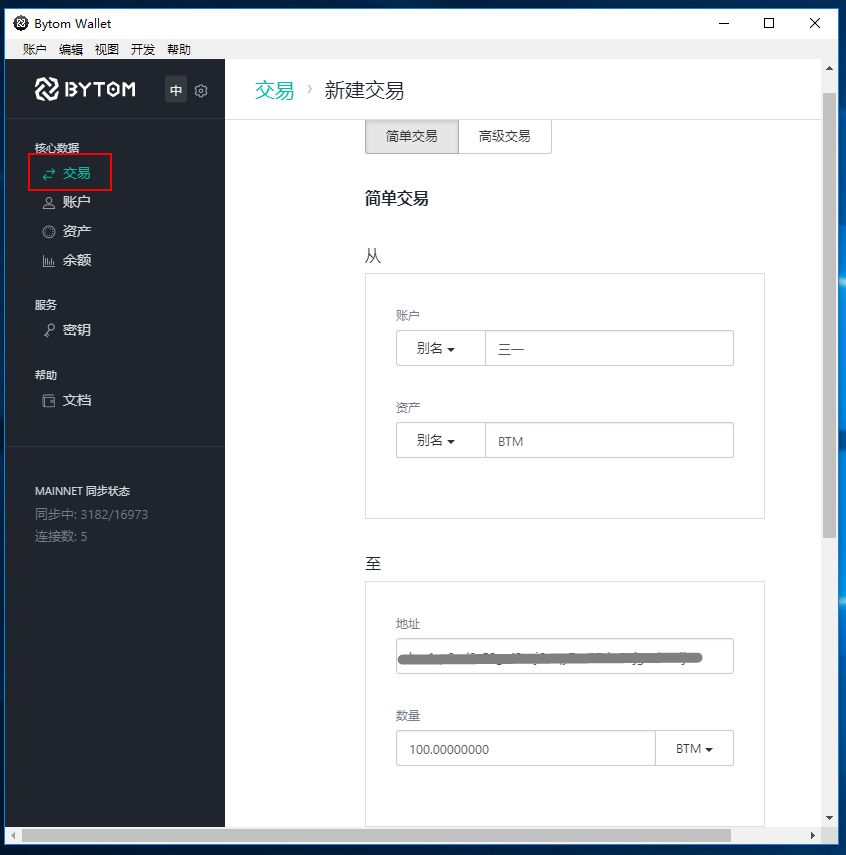Expand the 别名 dropdown for 资产

[441, 440]
